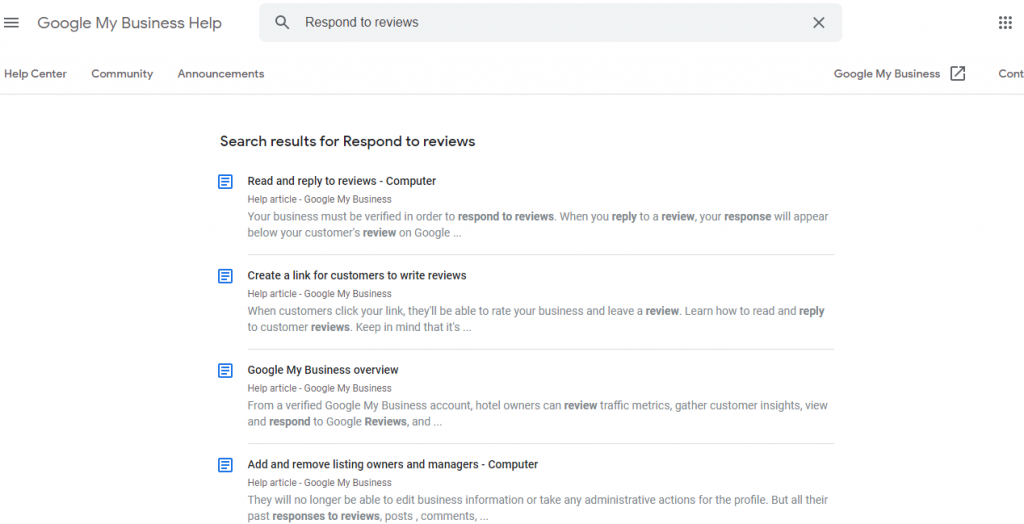Image resolution: width=1024 pixels, height=524 pixels.
Task: Click the Search results for Respond to reviews heading
Action: tap(347, 141)
